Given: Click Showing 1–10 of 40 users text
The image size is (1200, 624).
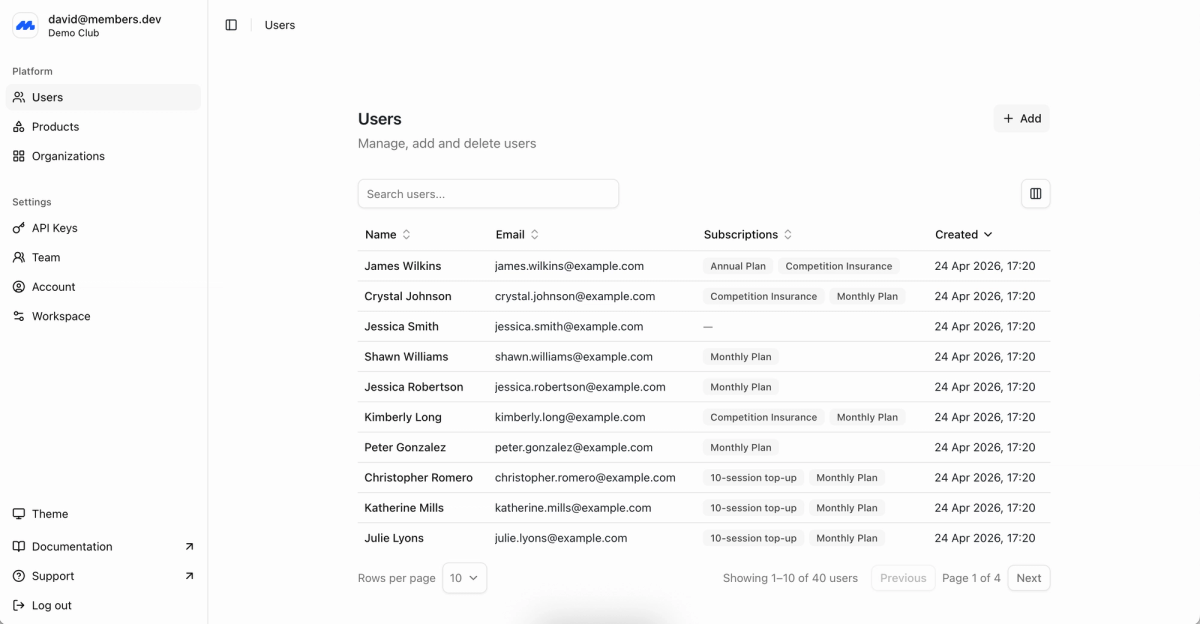Looking at the screenshot, I should pos(790,578).
